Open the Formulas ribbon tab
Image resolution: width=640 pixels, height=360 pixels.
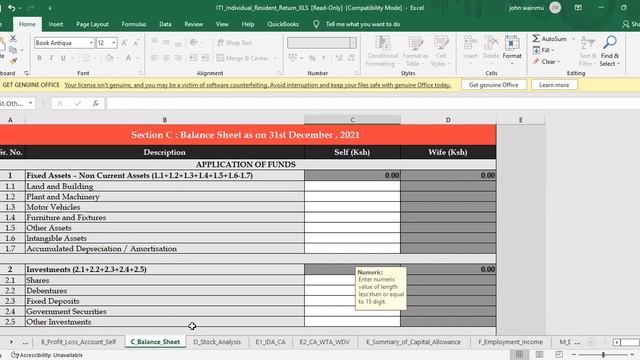[x=133, y=24]
